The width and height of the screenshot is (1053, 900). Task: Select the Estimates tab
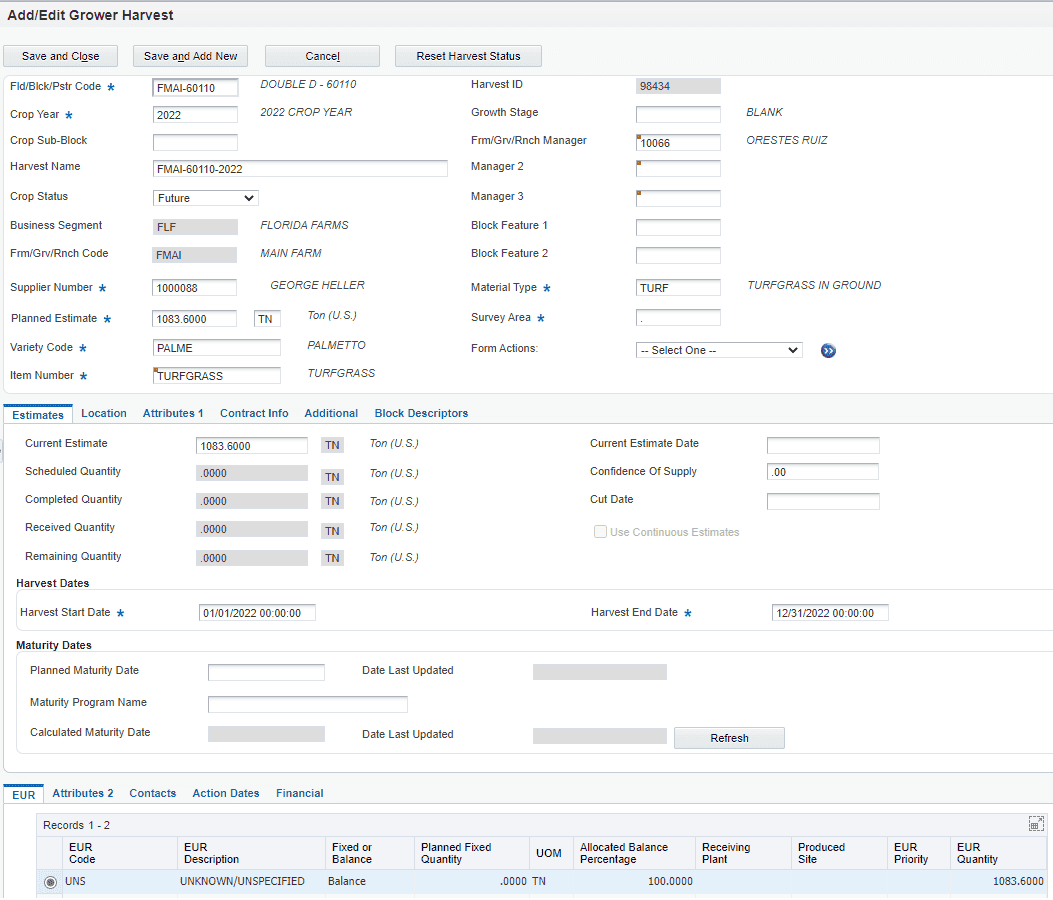click(38, 414)
